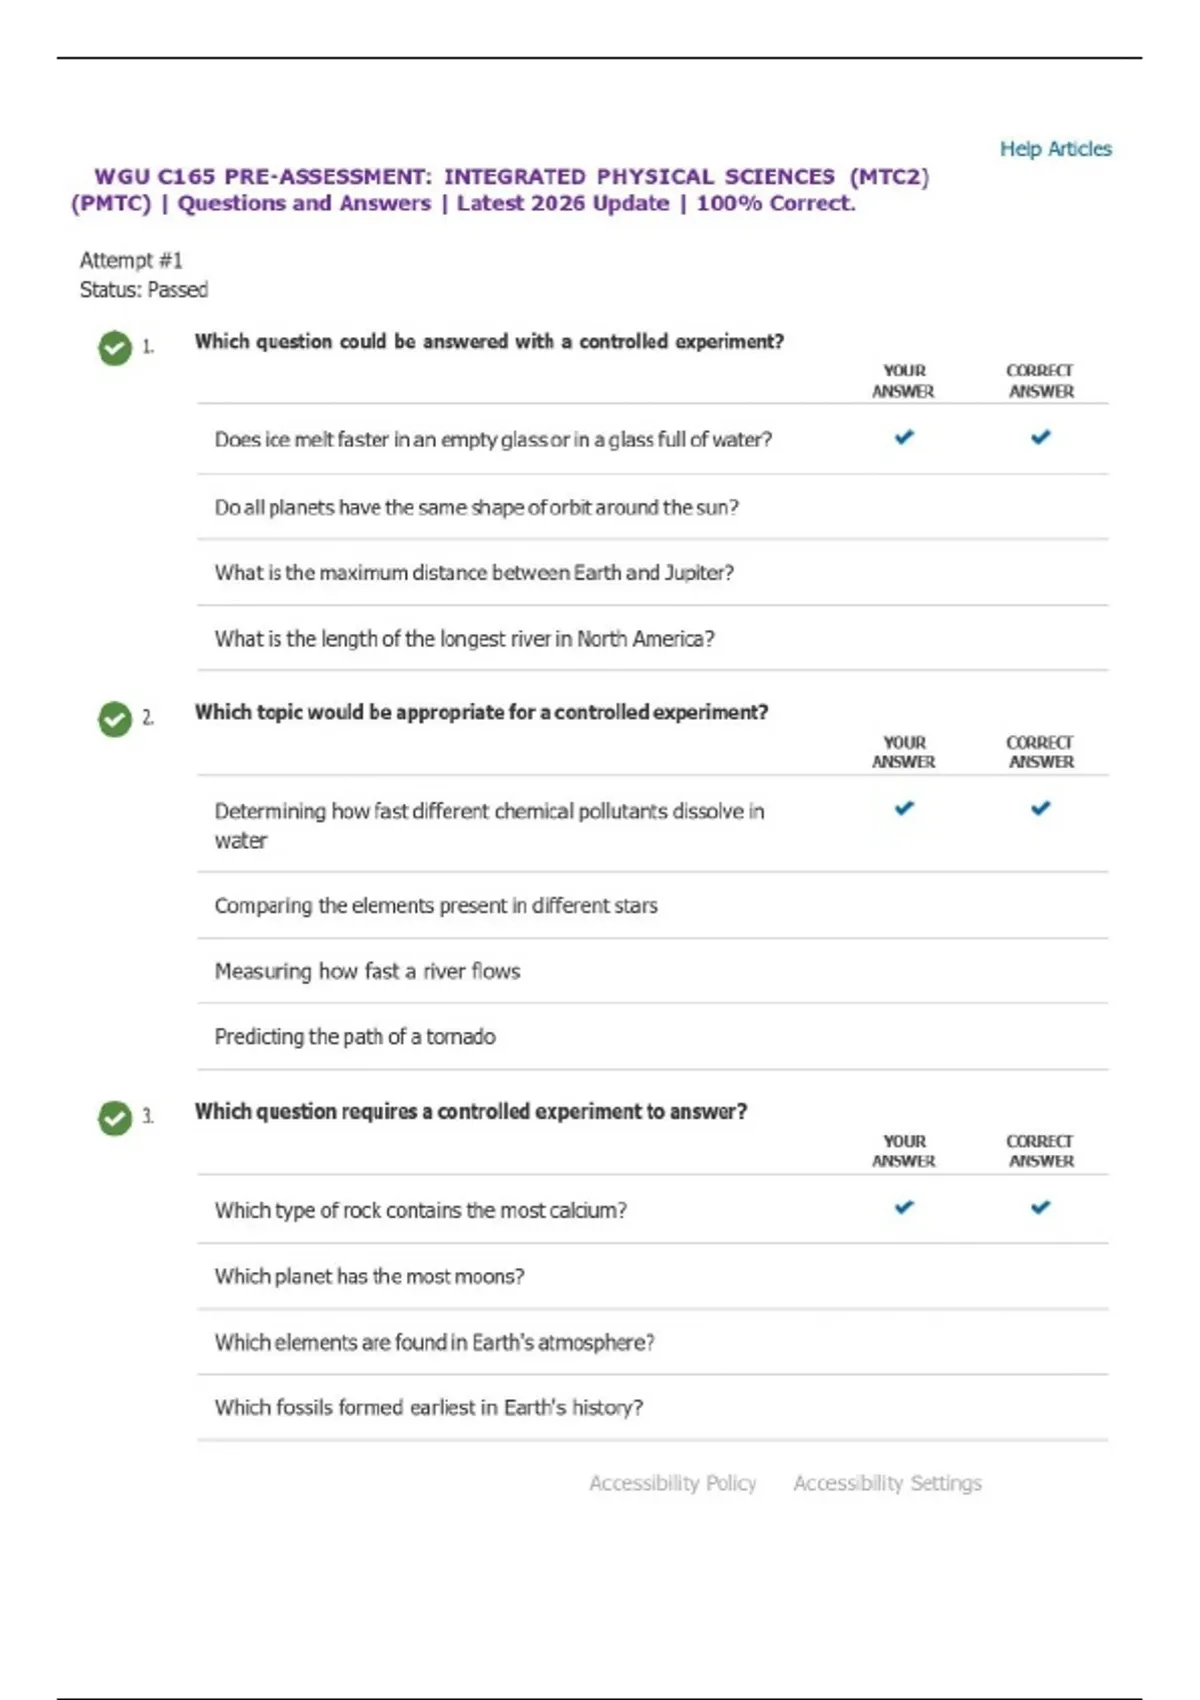Image resolution: width=1200 pixels, height=1700 pixels.
Task: Click your-answer checkmark for rock calcium option
Action: (904, 1207)
